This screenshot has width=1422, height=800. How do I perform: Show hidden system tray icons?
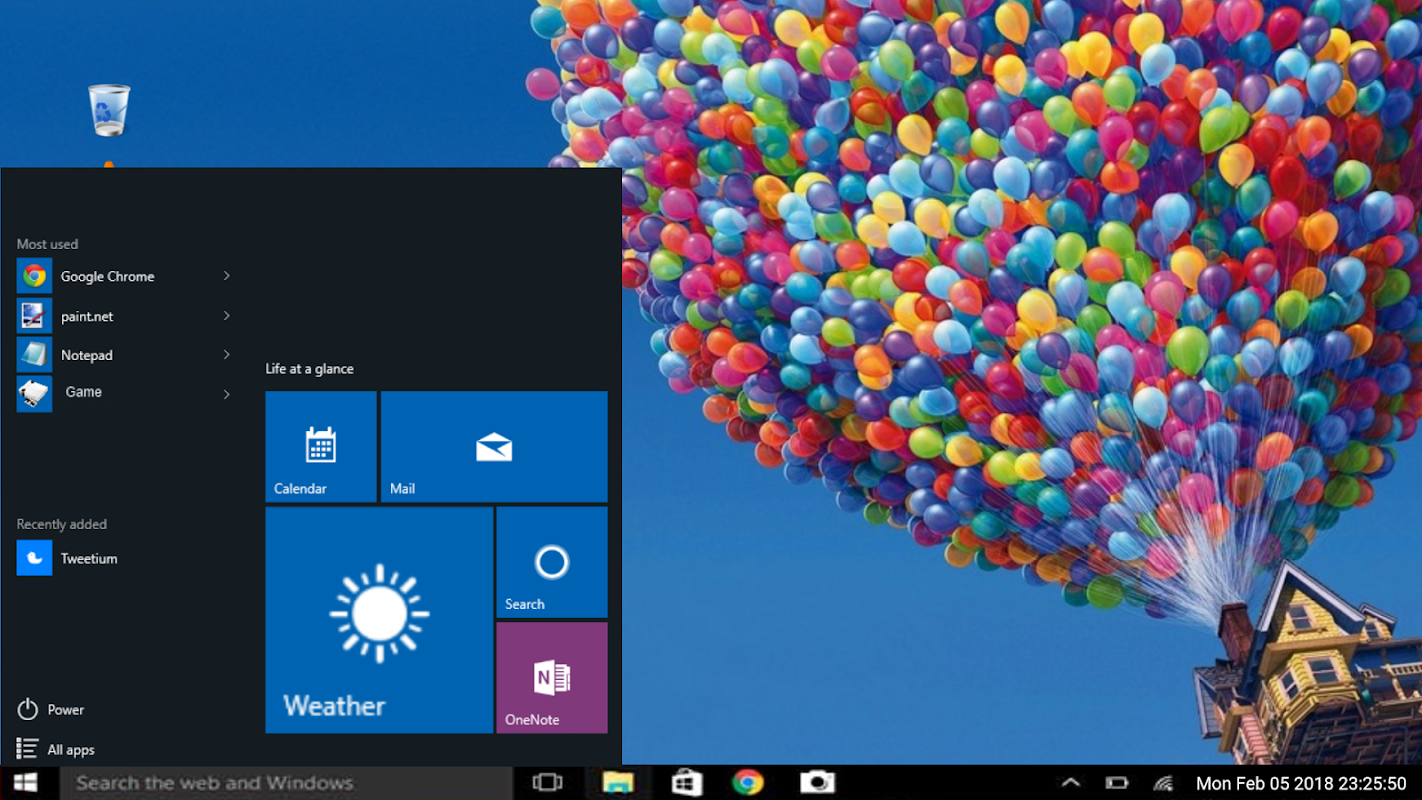1070,783
